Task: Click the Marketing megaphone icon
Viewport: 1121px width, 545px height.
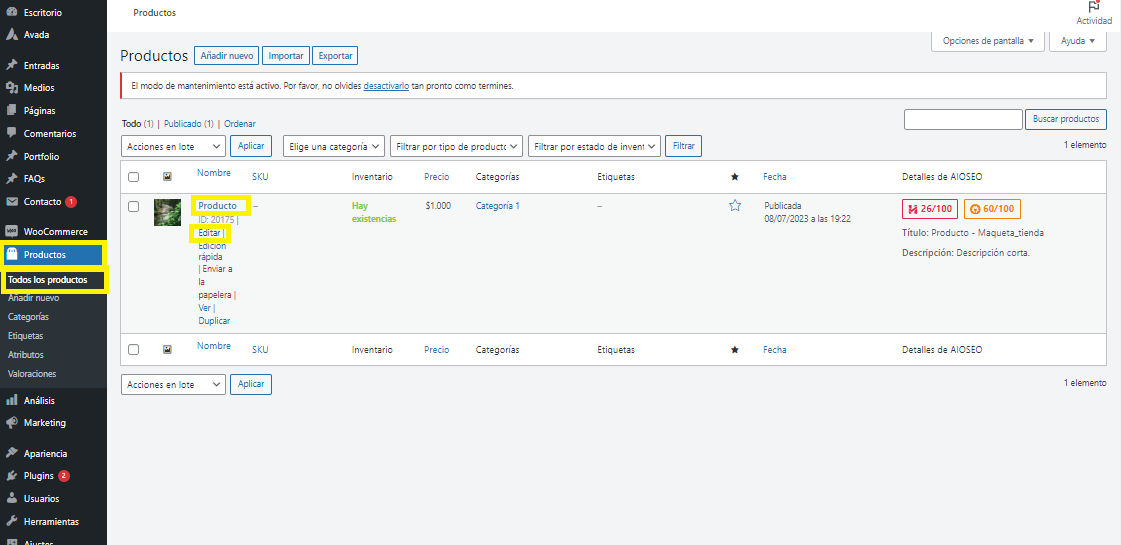Action: click(12, 423)
